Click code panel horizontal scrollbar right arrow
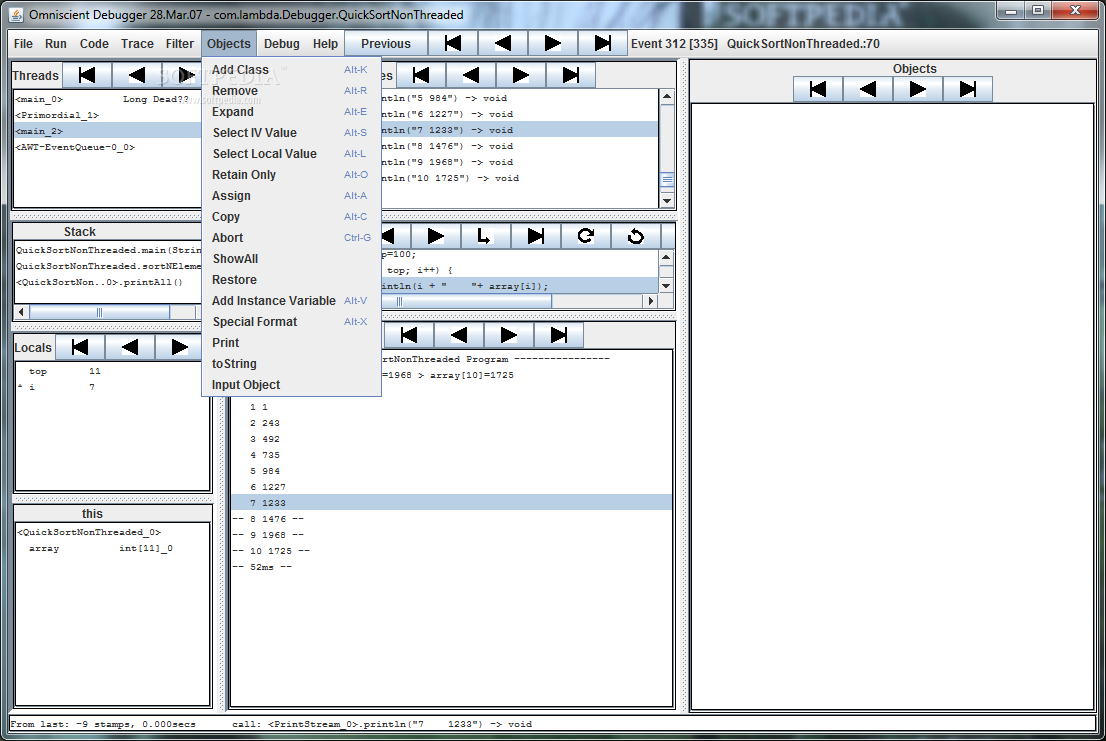This screenshot has width=1106, height=741. [650, 301]
